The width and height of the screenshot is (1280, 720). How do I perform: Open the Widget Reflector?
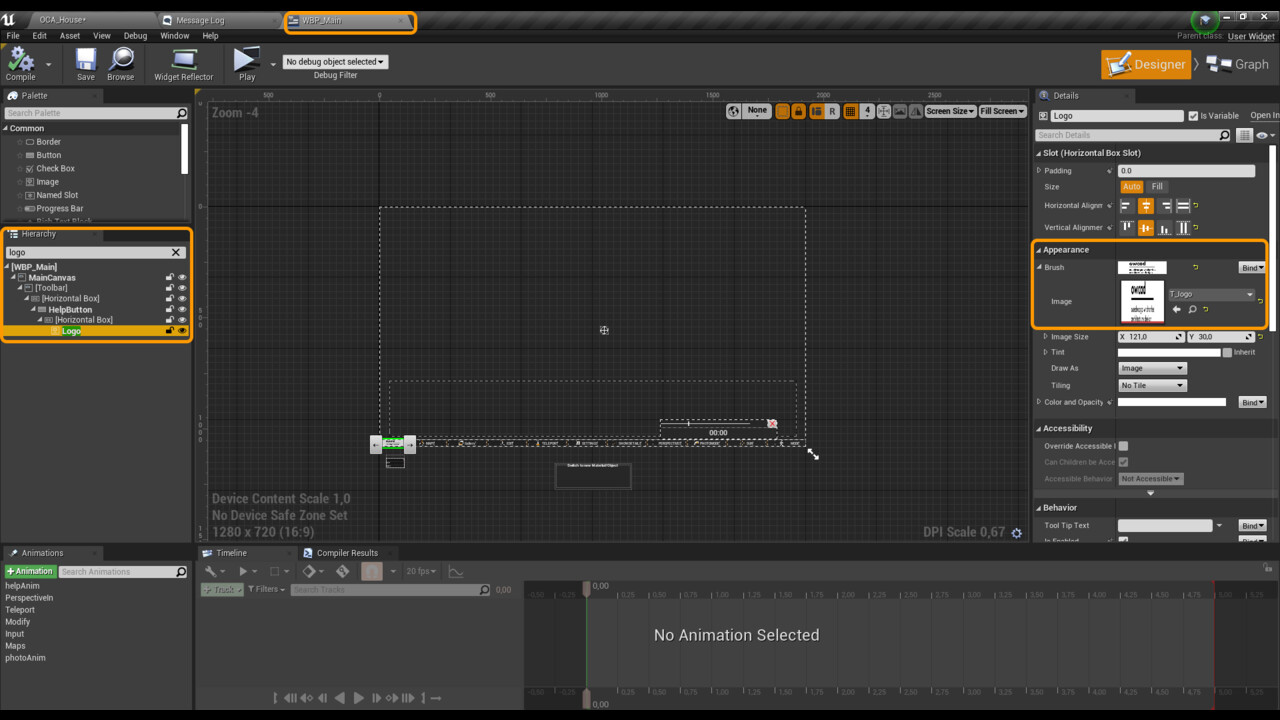[x=184, y=64]
